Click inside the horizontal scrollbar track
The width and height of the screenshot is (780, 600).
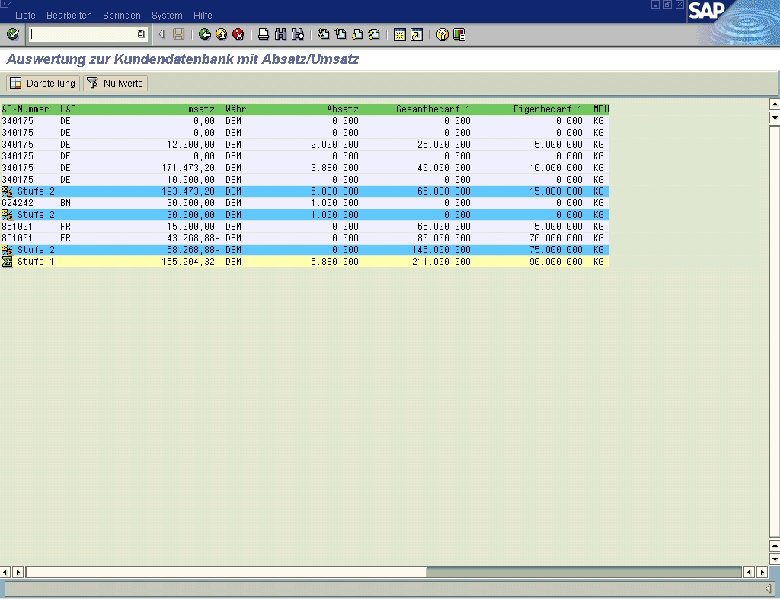point(584,572)
